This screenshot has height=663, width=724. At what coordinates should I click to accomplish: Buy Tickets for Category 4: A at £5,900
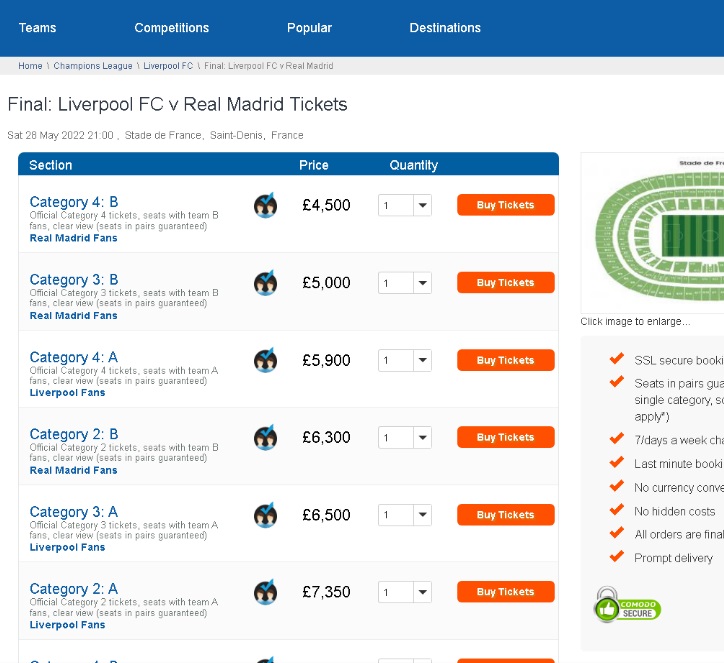click(506, 360)
